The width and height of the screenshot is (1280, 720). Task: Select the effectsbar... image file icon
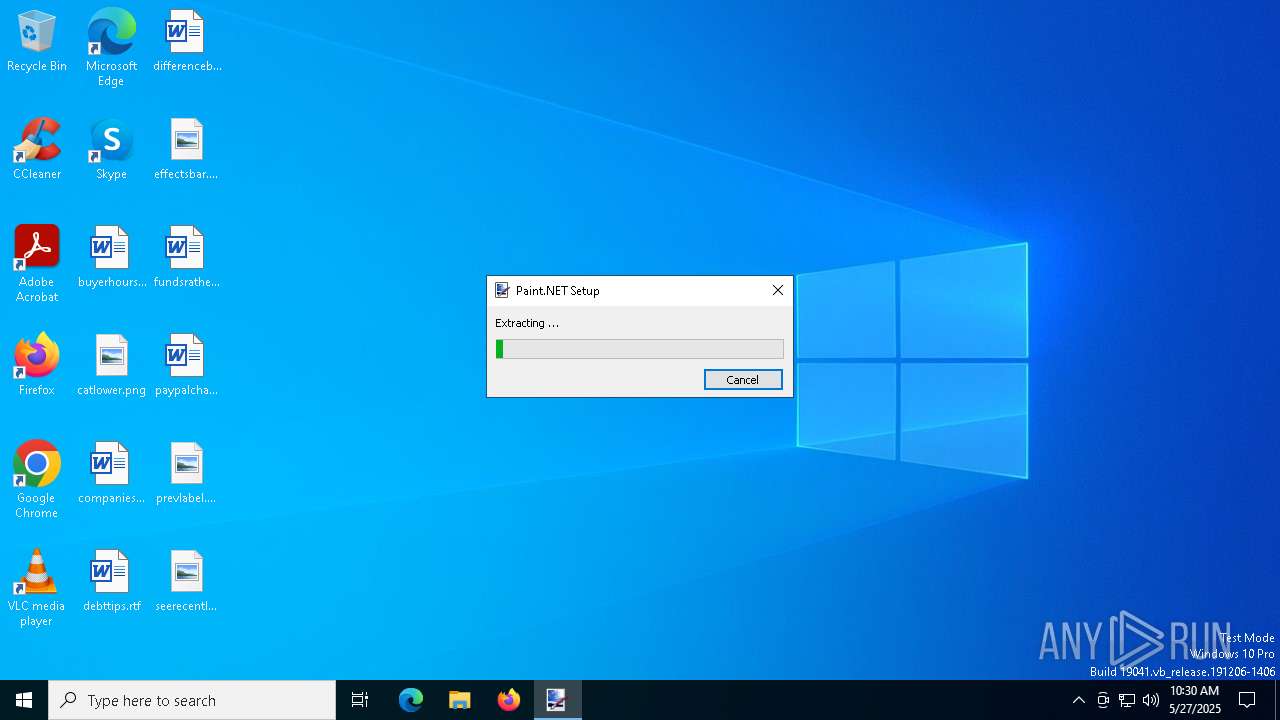(x=186, y=150)
